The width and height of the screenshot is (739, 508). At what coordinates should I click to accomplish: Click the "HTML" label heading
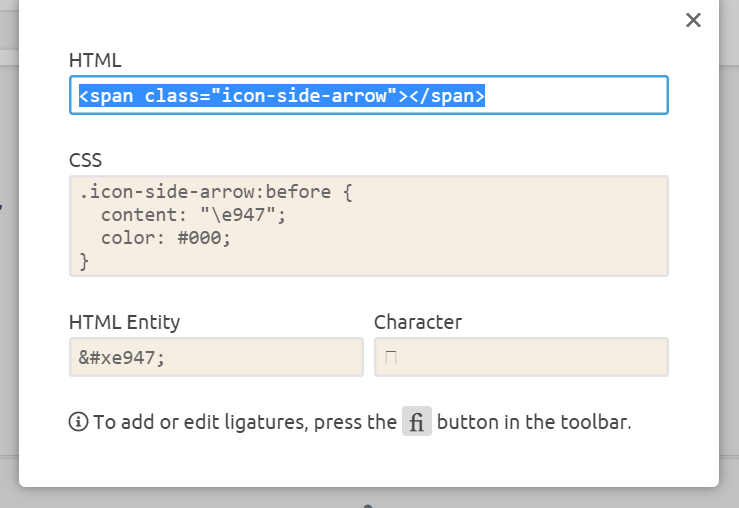coord(95,60)
